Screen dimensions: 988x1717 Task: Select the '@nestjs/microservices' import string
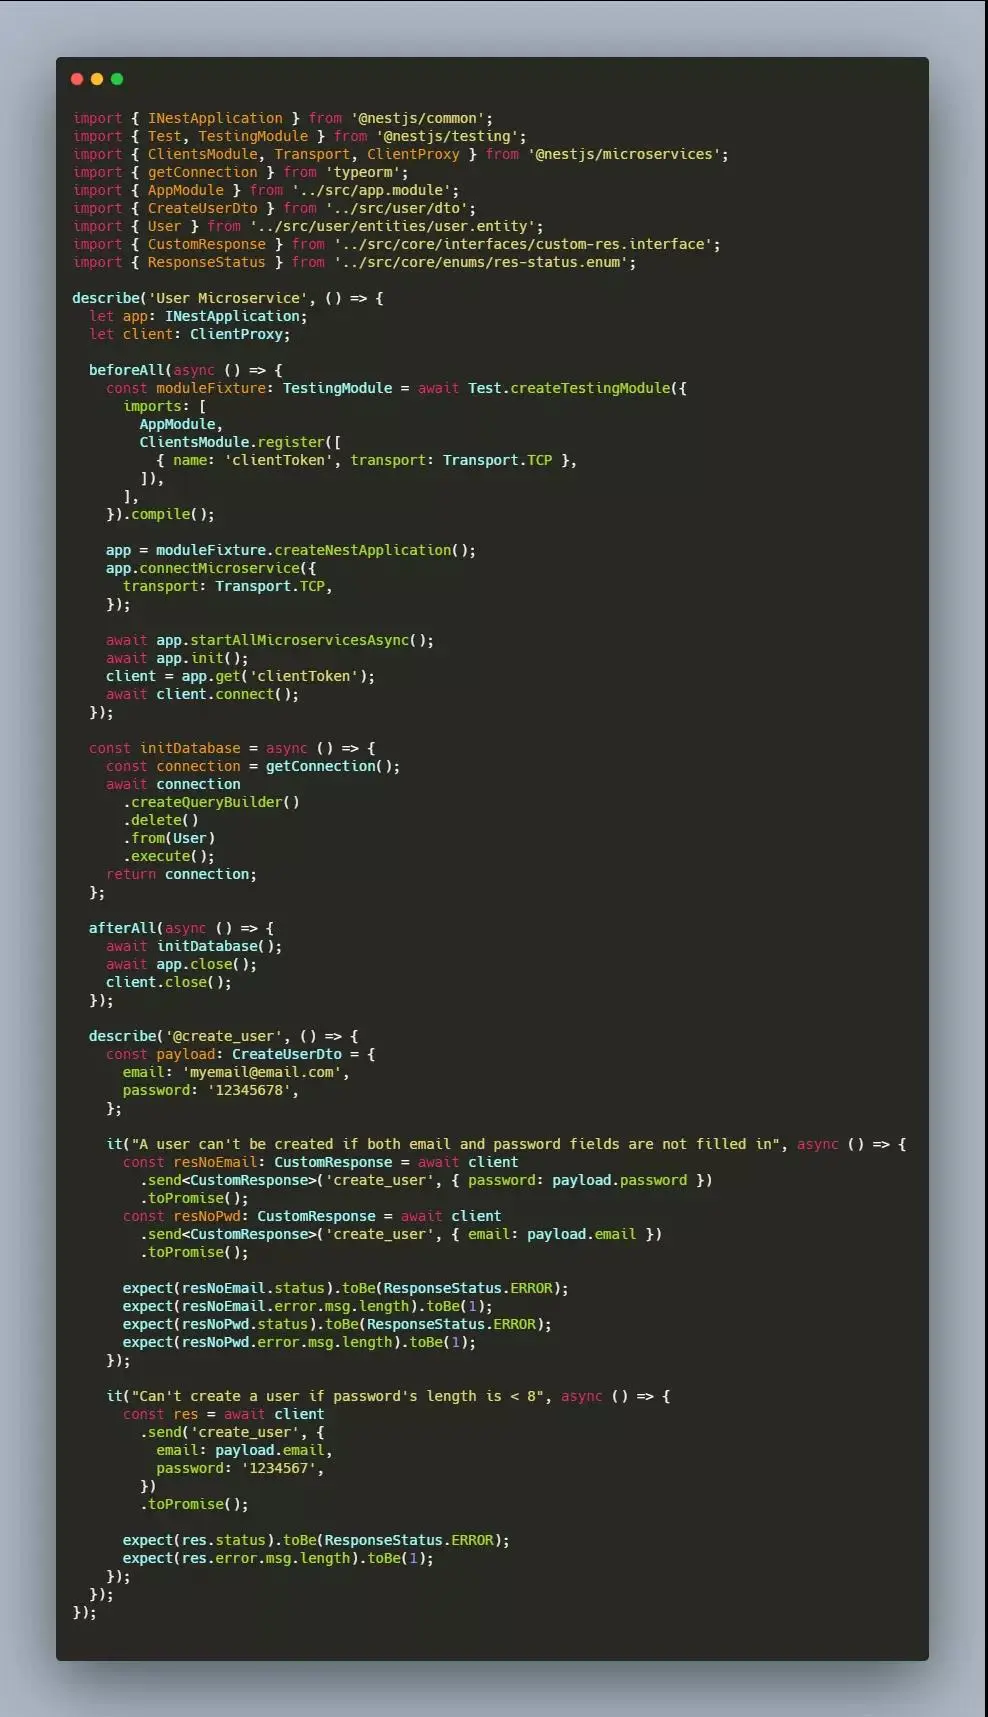coord(624,154)
